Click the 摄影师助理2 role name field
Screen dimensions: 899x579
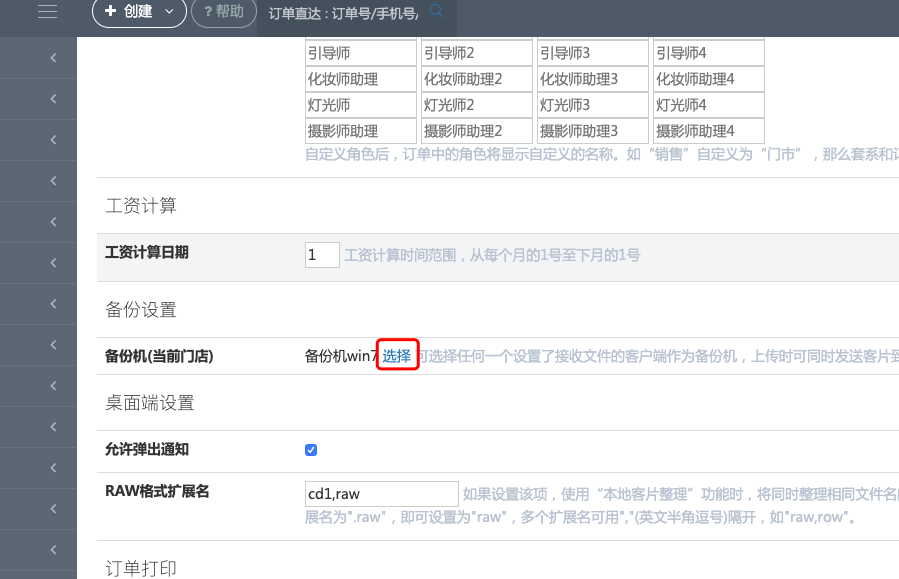point(477,131)
